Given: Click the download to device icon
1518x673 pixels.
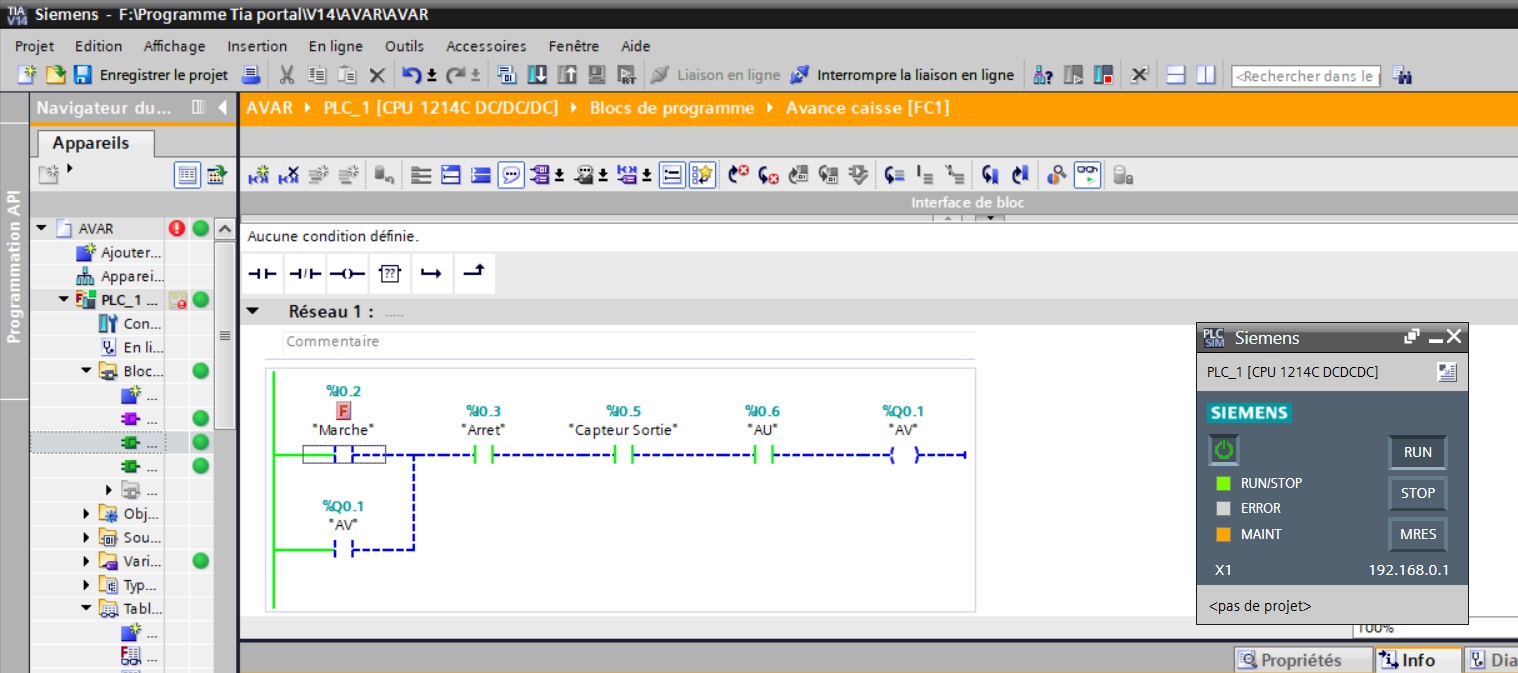Looking at the screenshot, I should tap(537, 75).
